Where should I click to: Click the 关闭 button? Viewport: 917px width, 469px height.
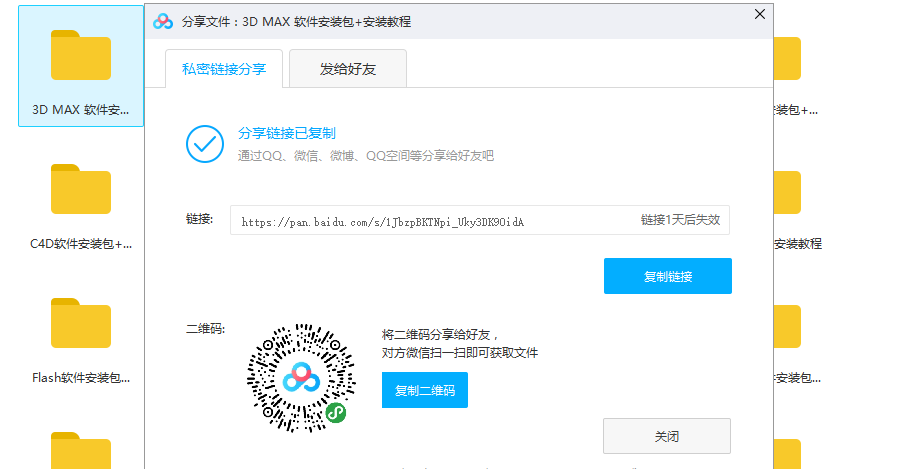667,436
